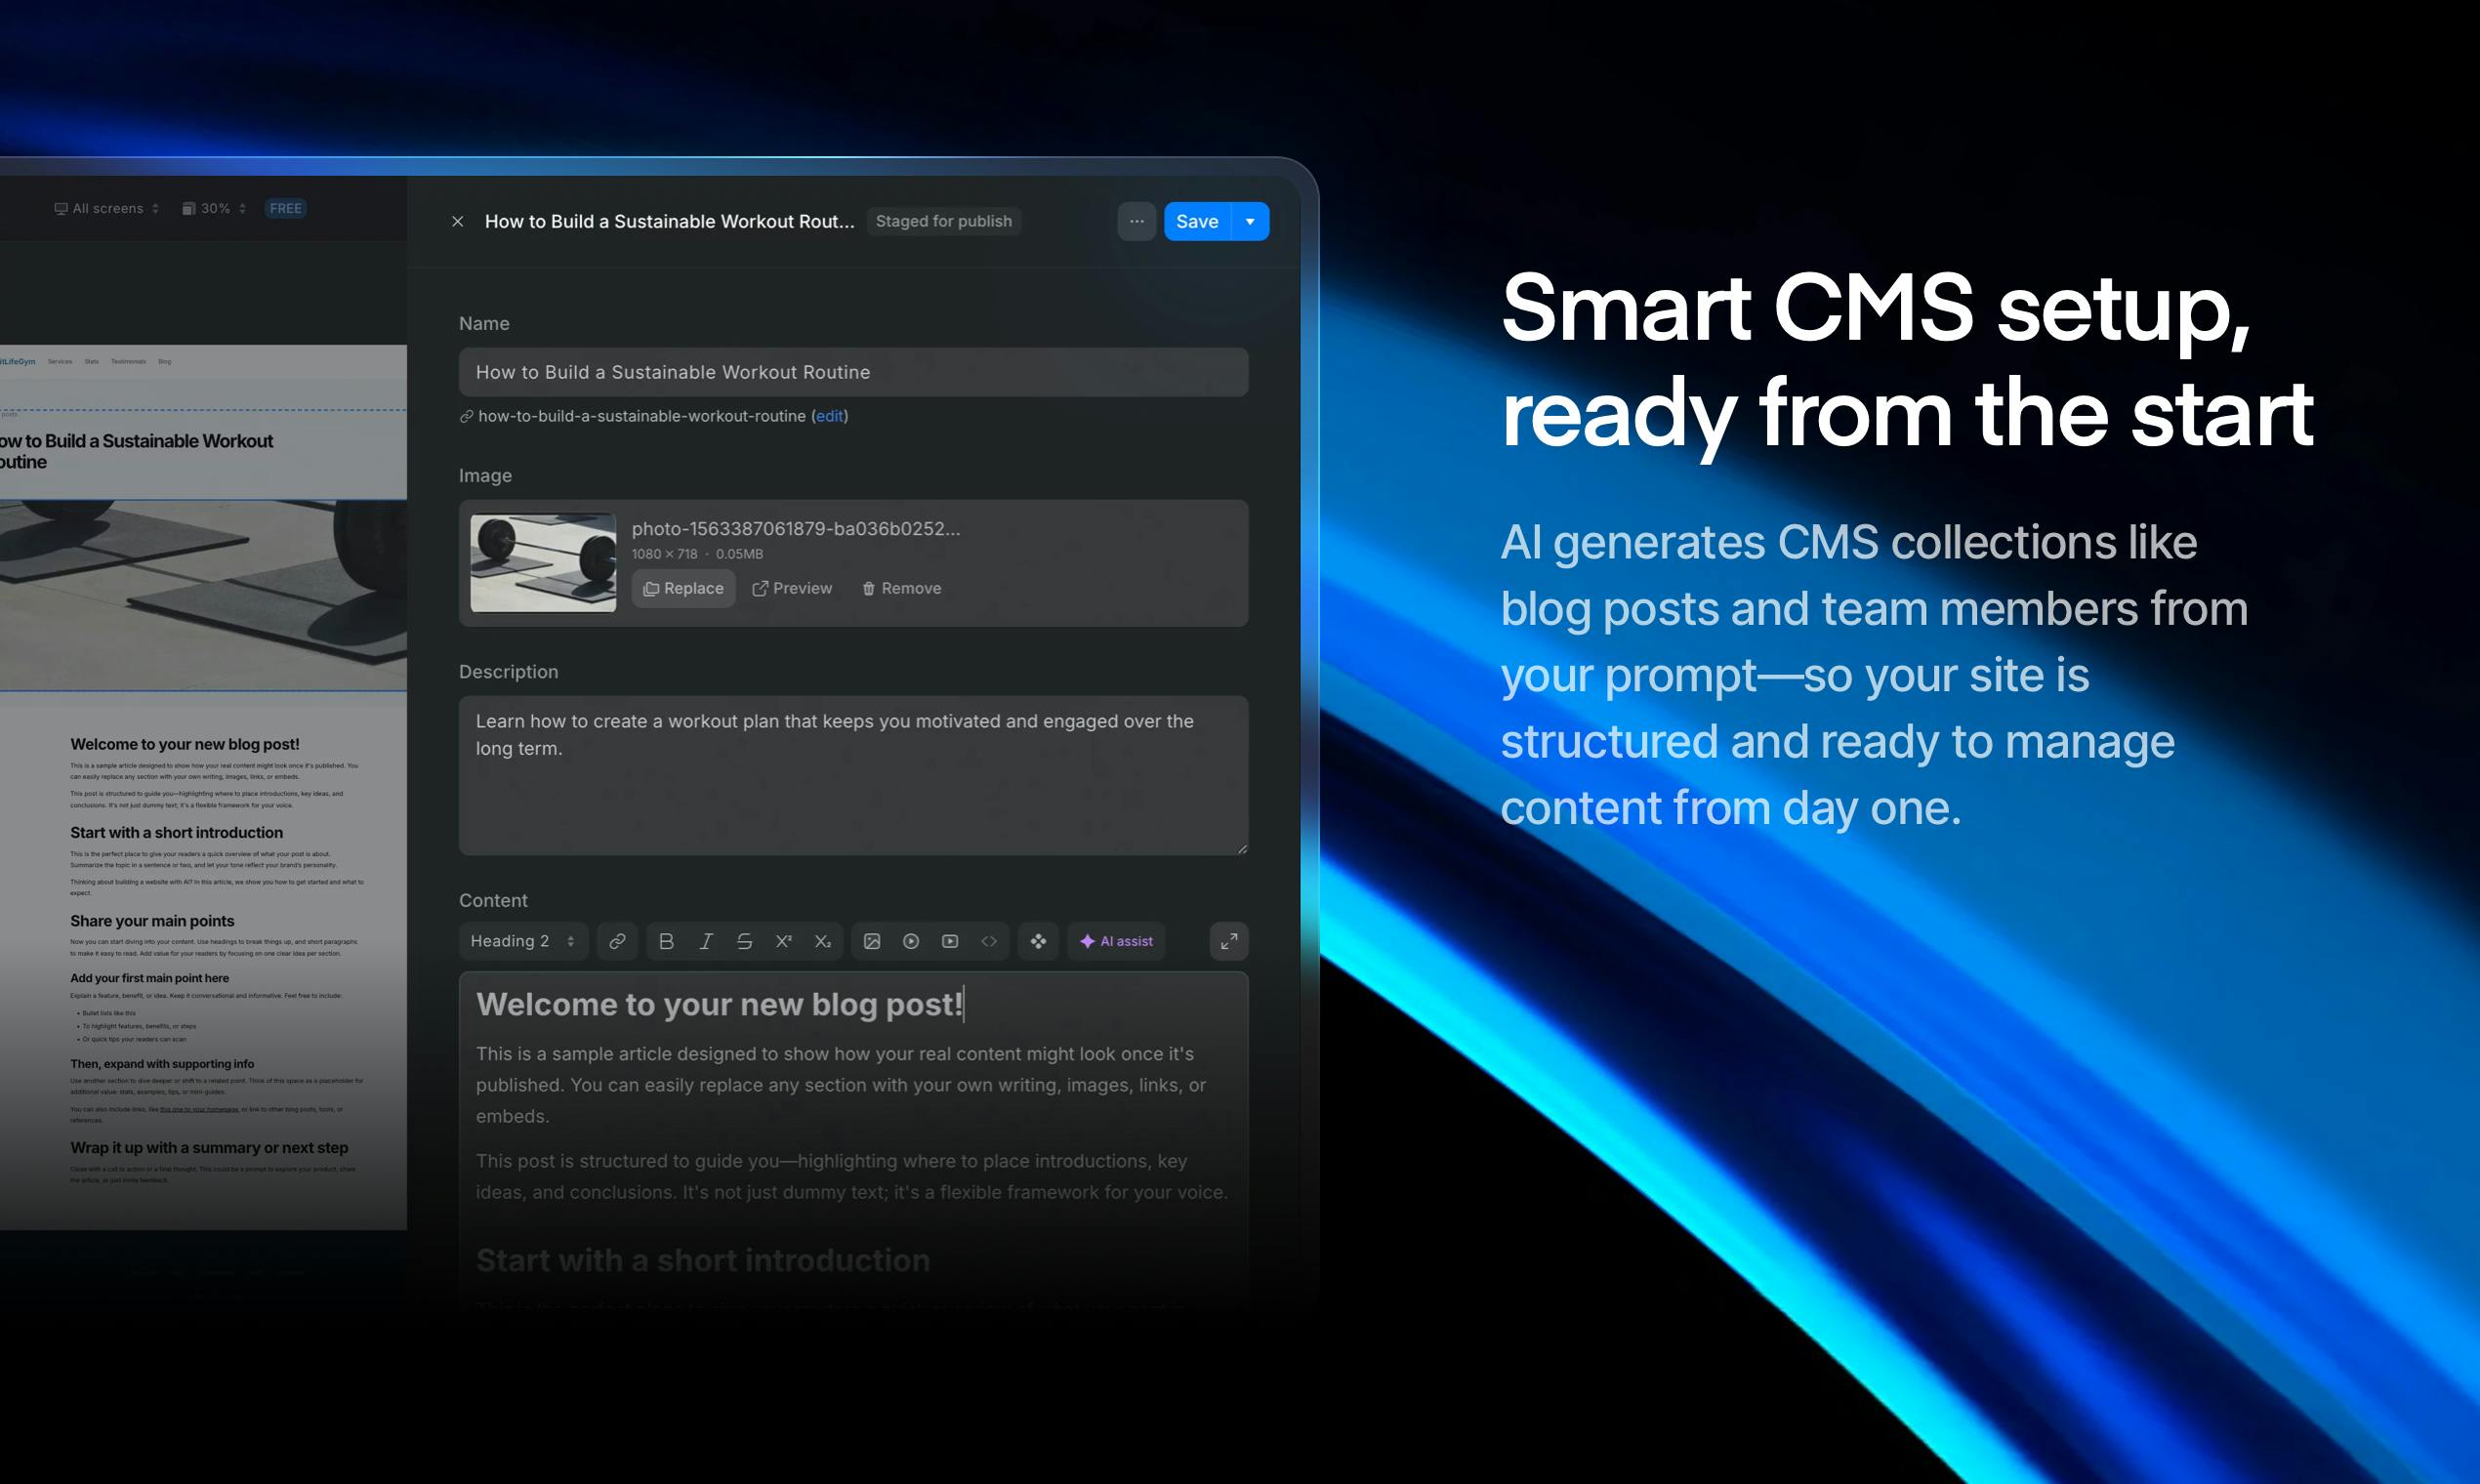Open the workout image thumbnail
Image resolution: width=2480 pixels, height=1484 pixels.
[543, 563]
